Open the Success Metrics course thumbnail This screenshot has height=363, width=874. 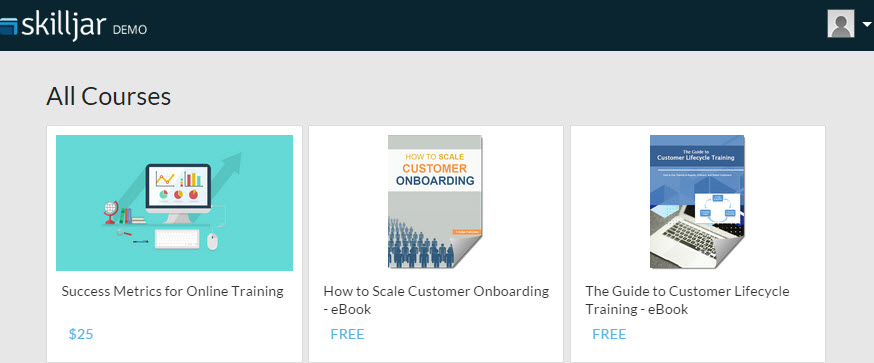tap(174, 202)
